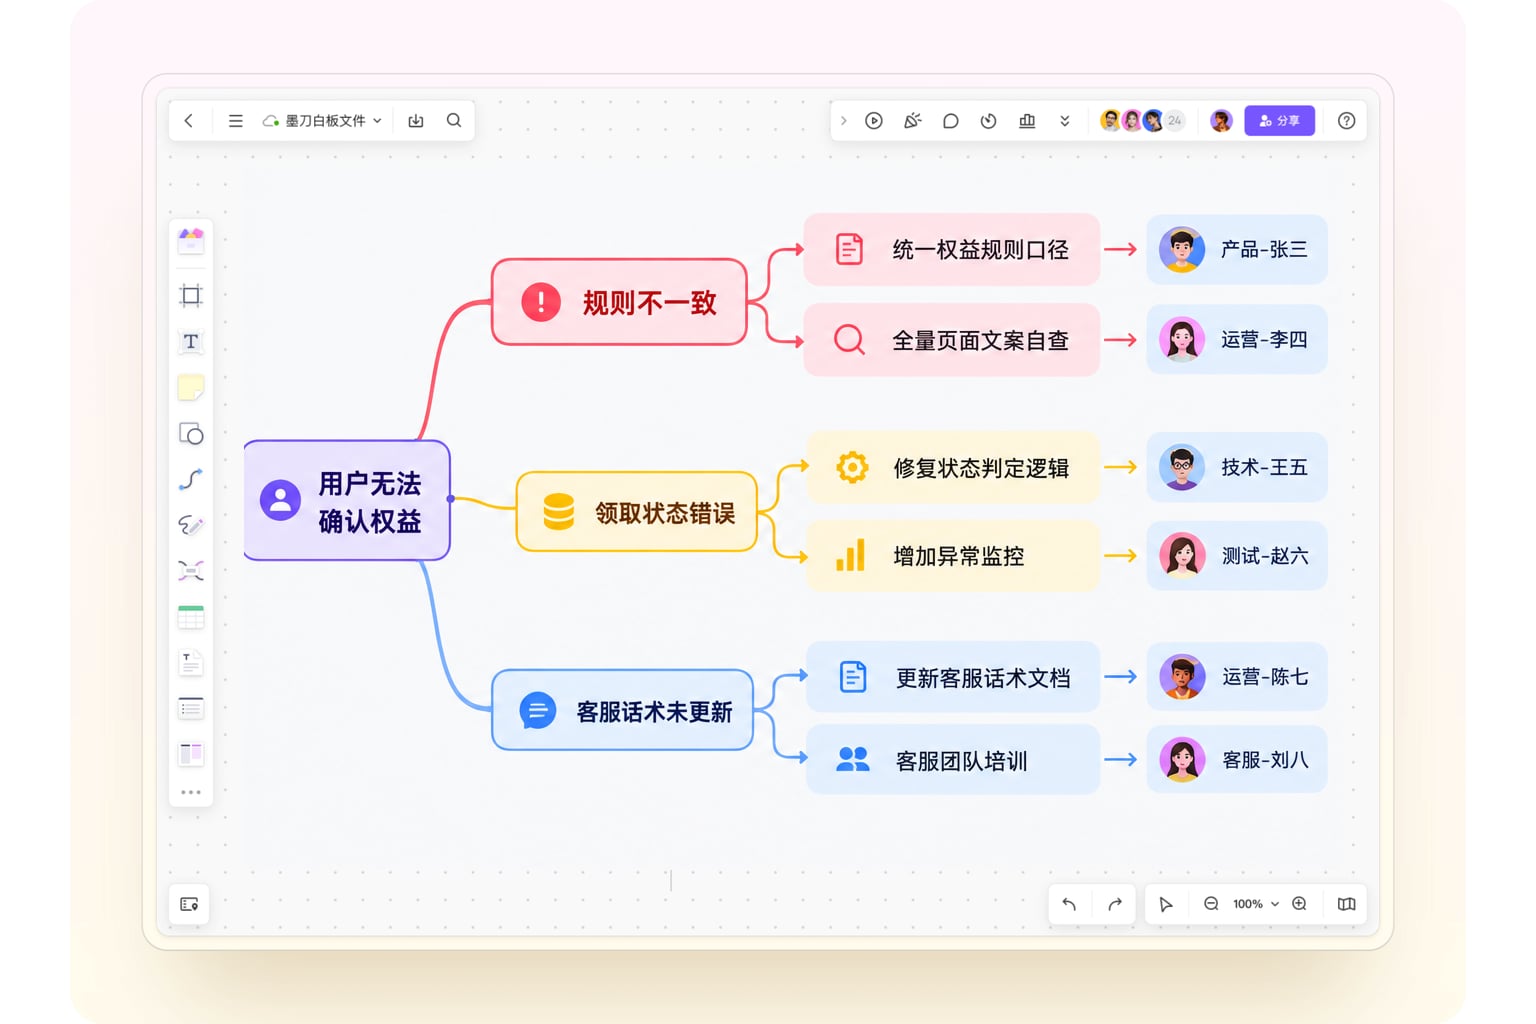Zoom out with the minus magnifier
This screenshot has height=1024, width=1536.
pos(1211,904)
